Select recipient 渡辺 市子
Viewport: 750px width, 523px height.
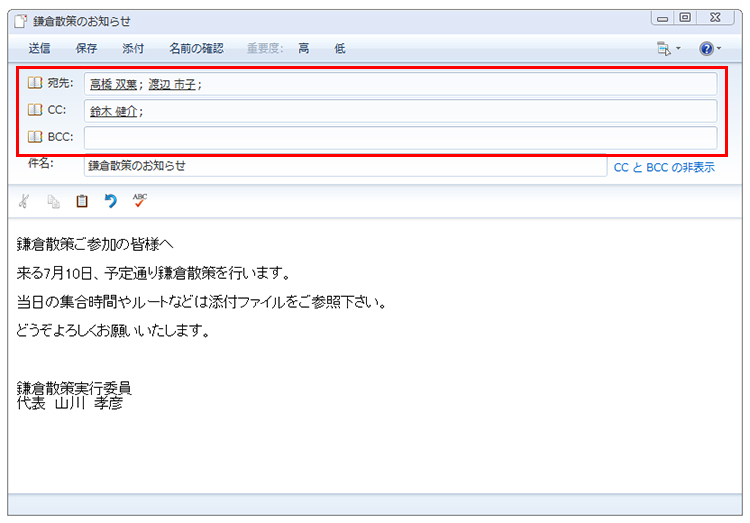click(x=172, y=85)
